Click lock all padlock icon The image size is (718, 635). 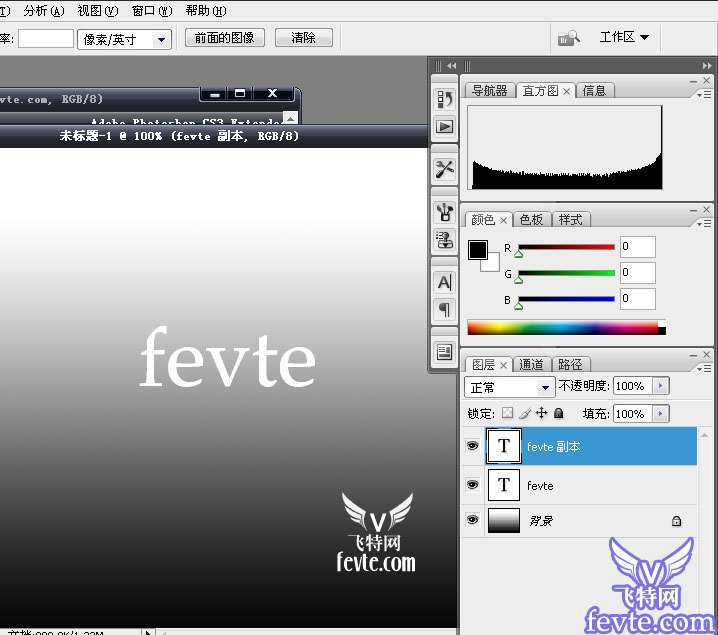558,413
